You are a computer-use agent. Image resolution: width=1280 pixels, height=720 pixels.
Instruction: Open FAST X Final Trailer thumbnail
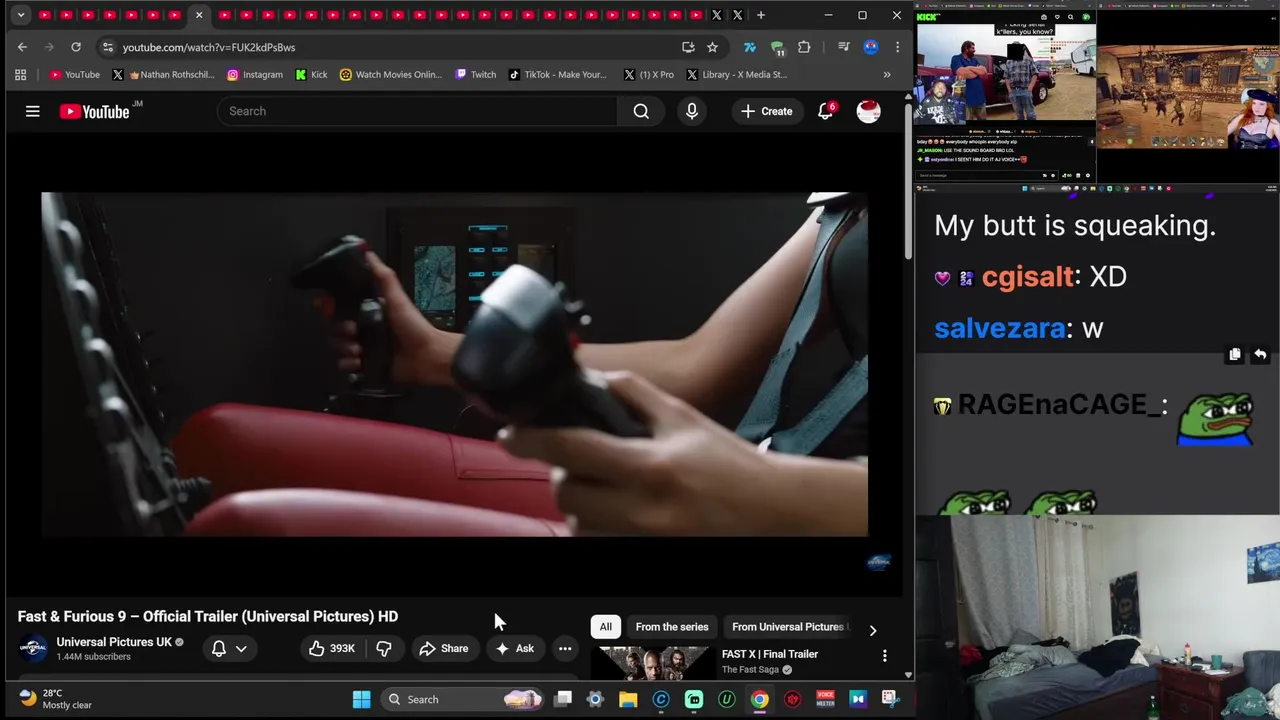click(653, 664)
